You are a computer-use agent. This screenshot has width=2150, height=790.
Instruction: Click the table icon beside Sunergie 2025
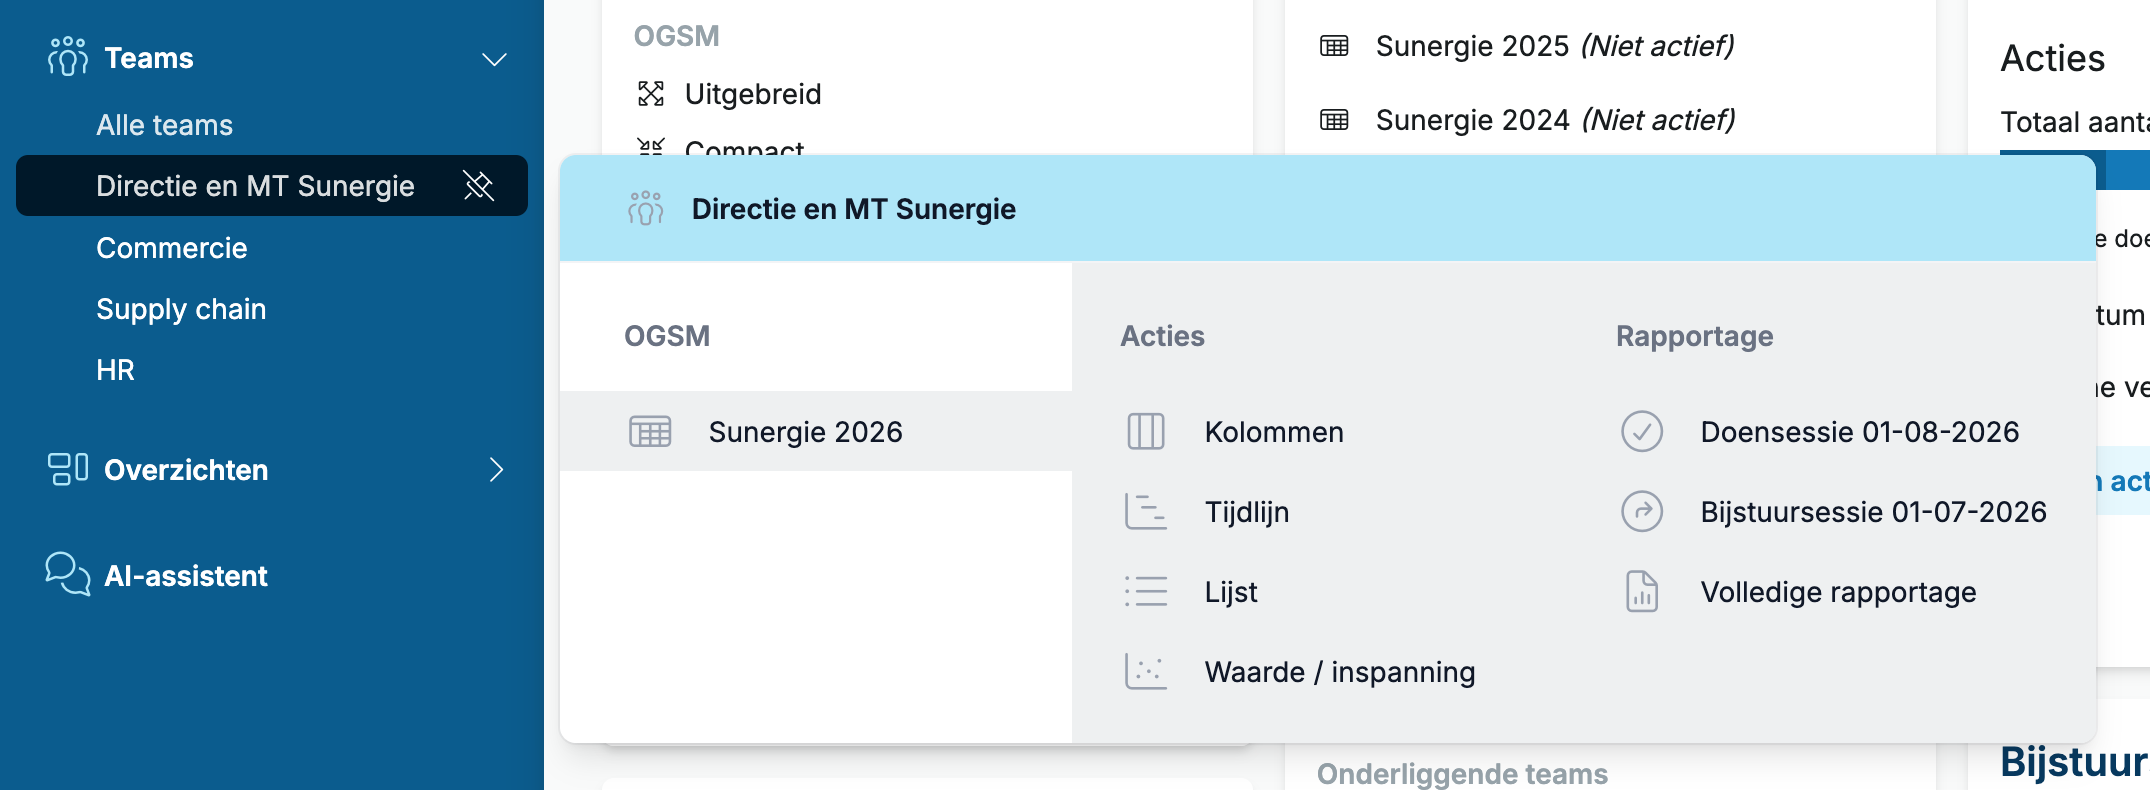[x=1334, y=46]
